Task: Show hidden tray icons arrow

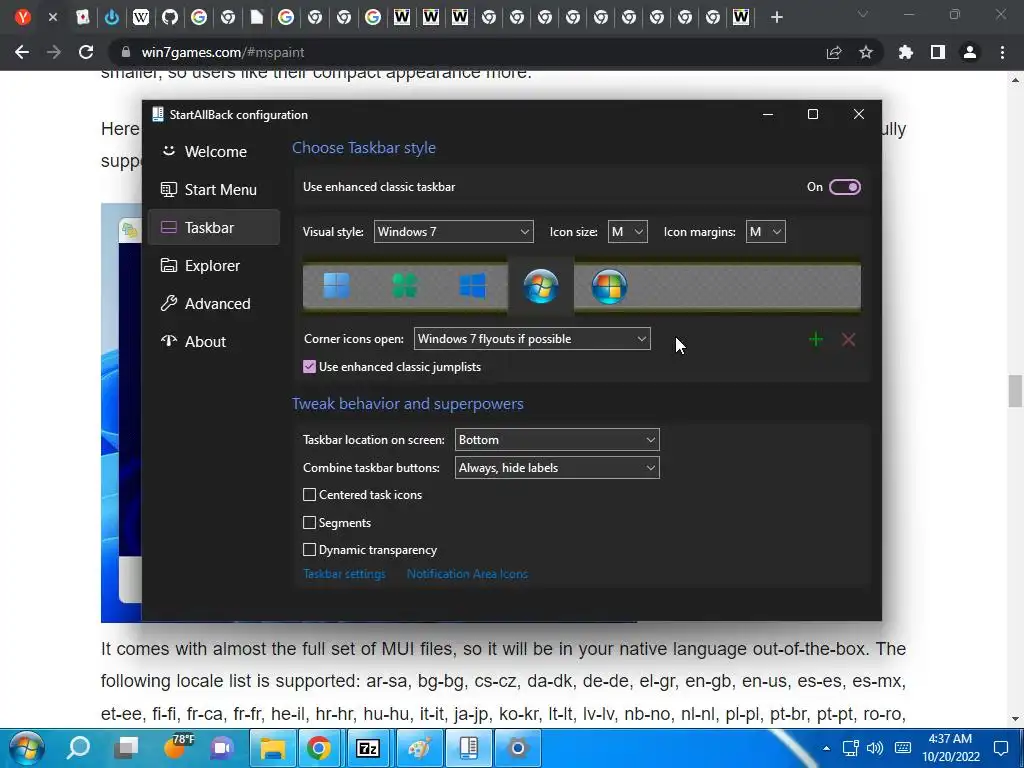Action: click(x=826, y=748)
